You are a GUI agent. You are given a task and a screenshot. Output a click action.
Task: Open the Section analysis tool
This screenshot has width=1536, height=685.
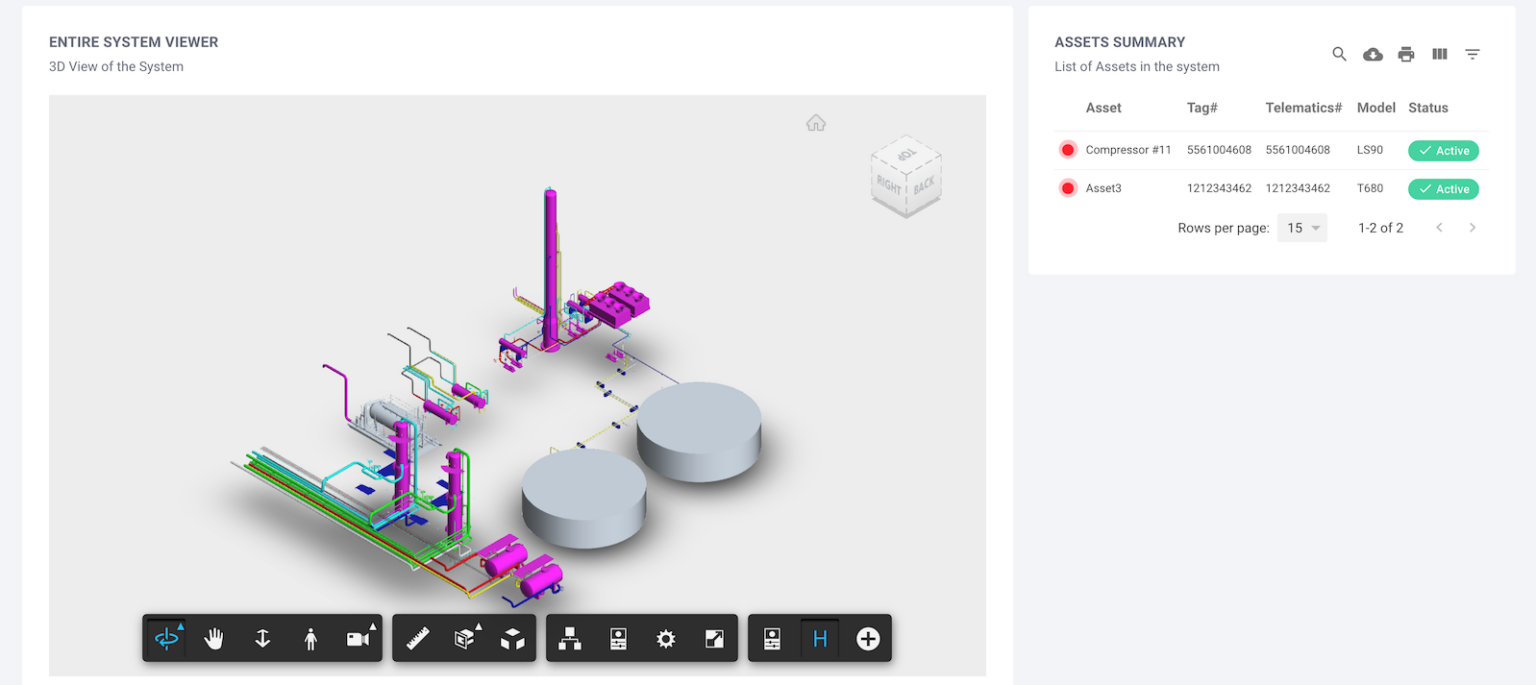point(465,638)
